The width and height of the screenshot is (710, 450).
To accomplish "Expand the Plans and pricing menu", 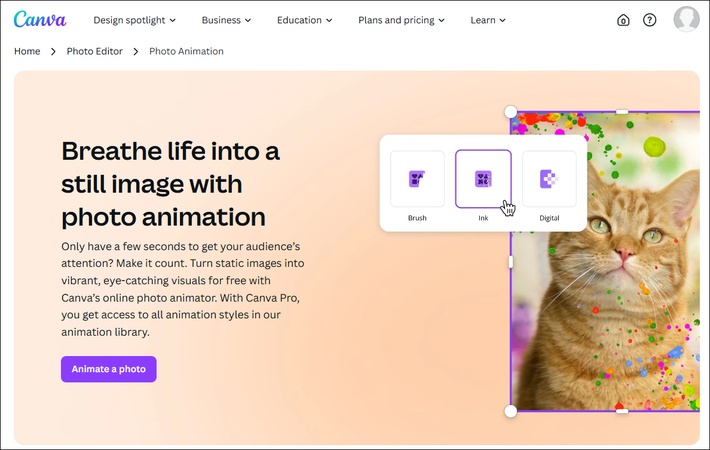I will tap(401, 20).
